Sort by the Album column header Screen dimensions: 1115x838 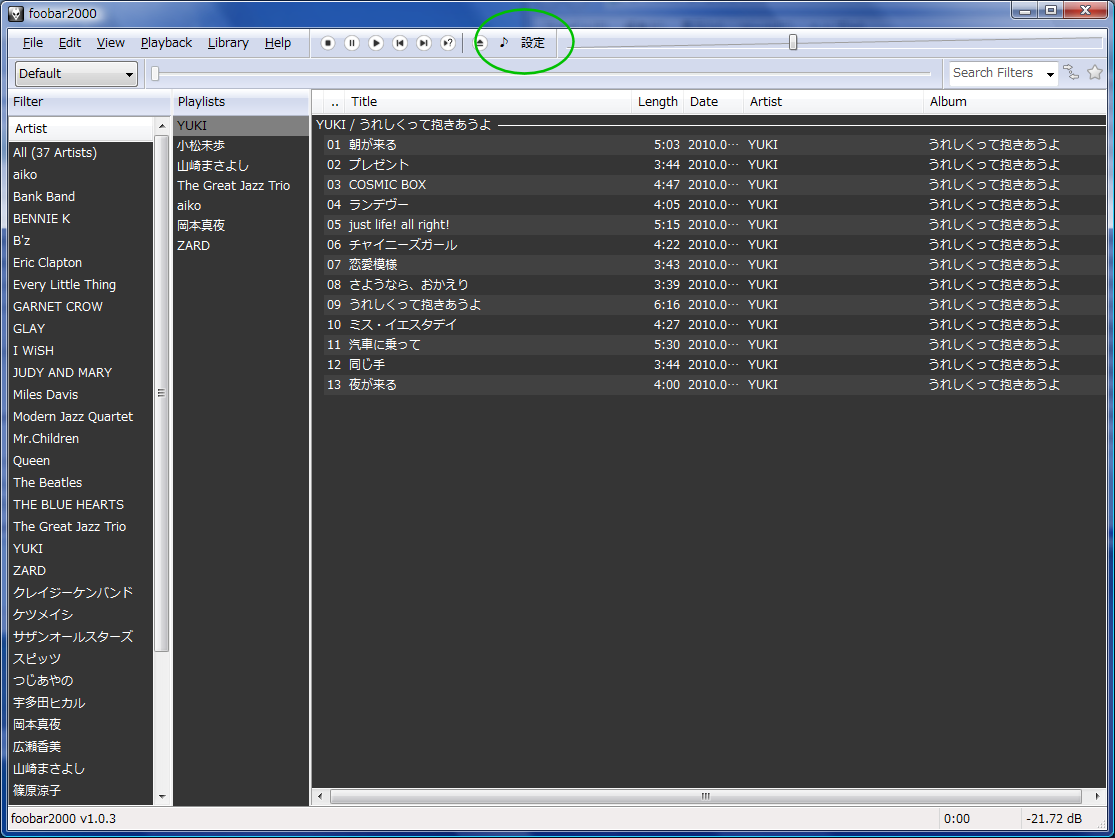coord(1014,102)
